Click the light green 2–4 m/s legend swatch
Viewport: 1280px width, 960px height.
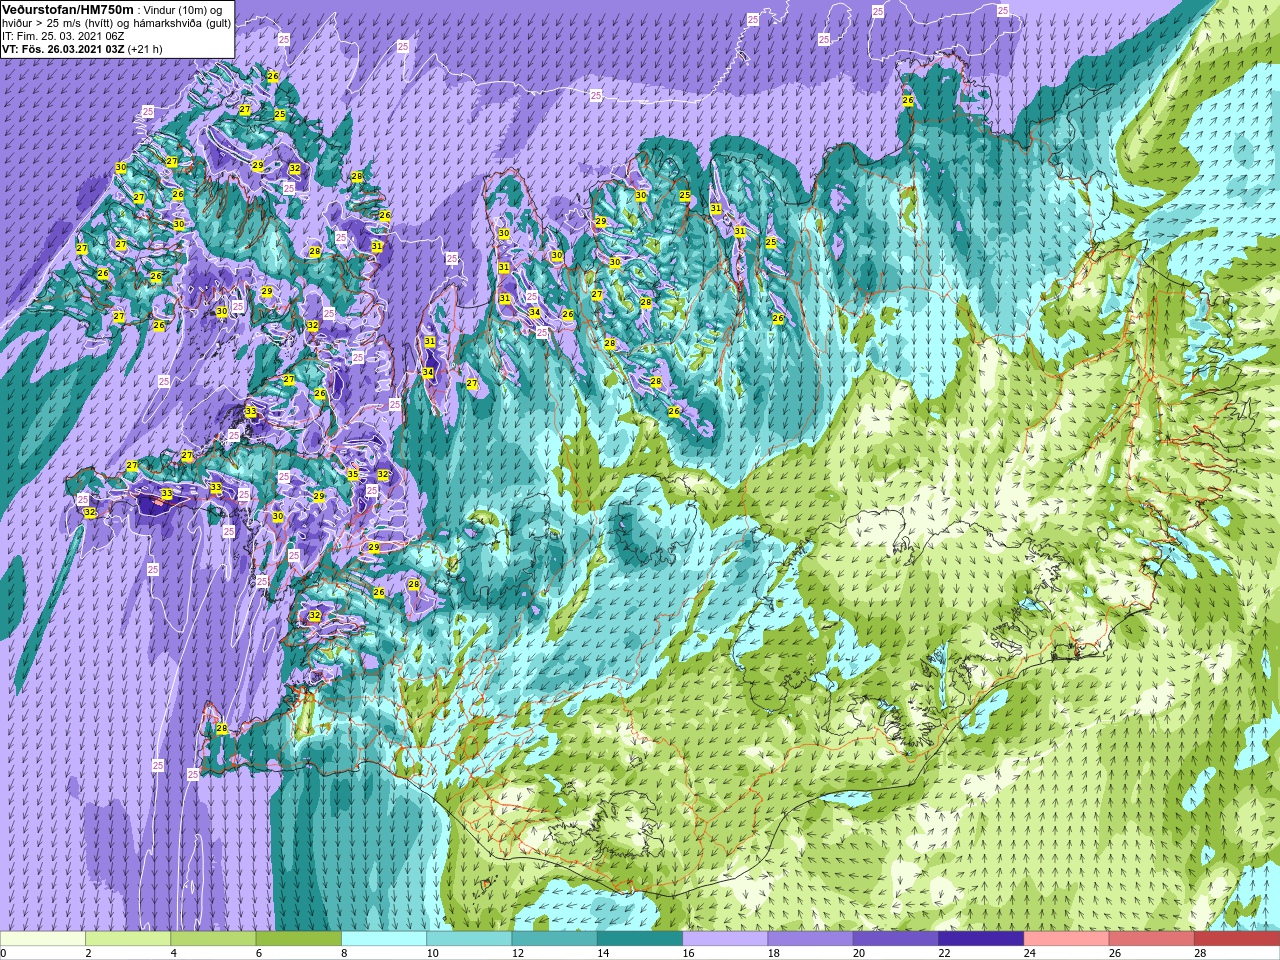click(x=128, y=939)
